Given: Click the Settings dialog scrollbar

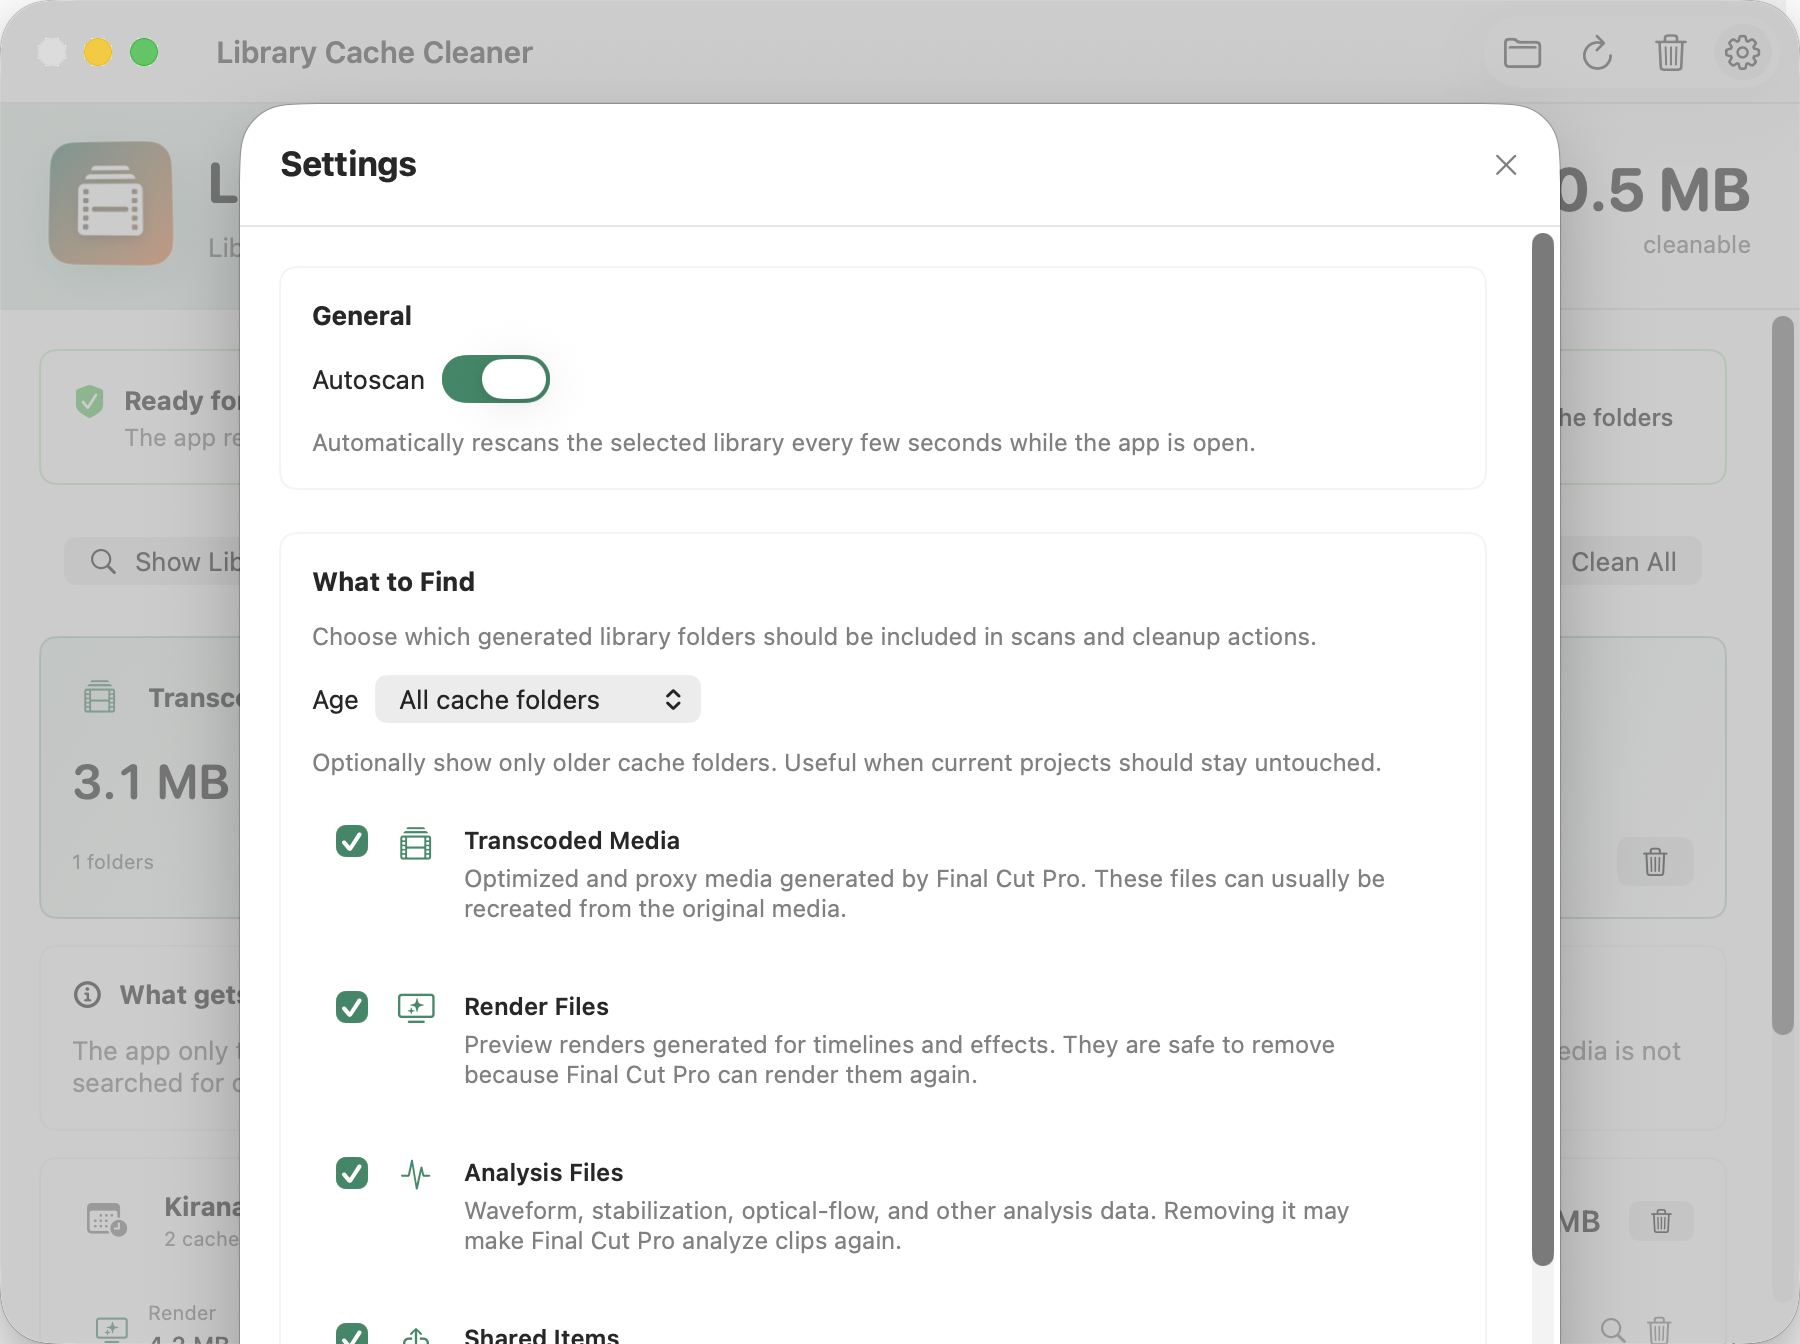Looking at the screenshot, I should click(x=1543, y=750).
